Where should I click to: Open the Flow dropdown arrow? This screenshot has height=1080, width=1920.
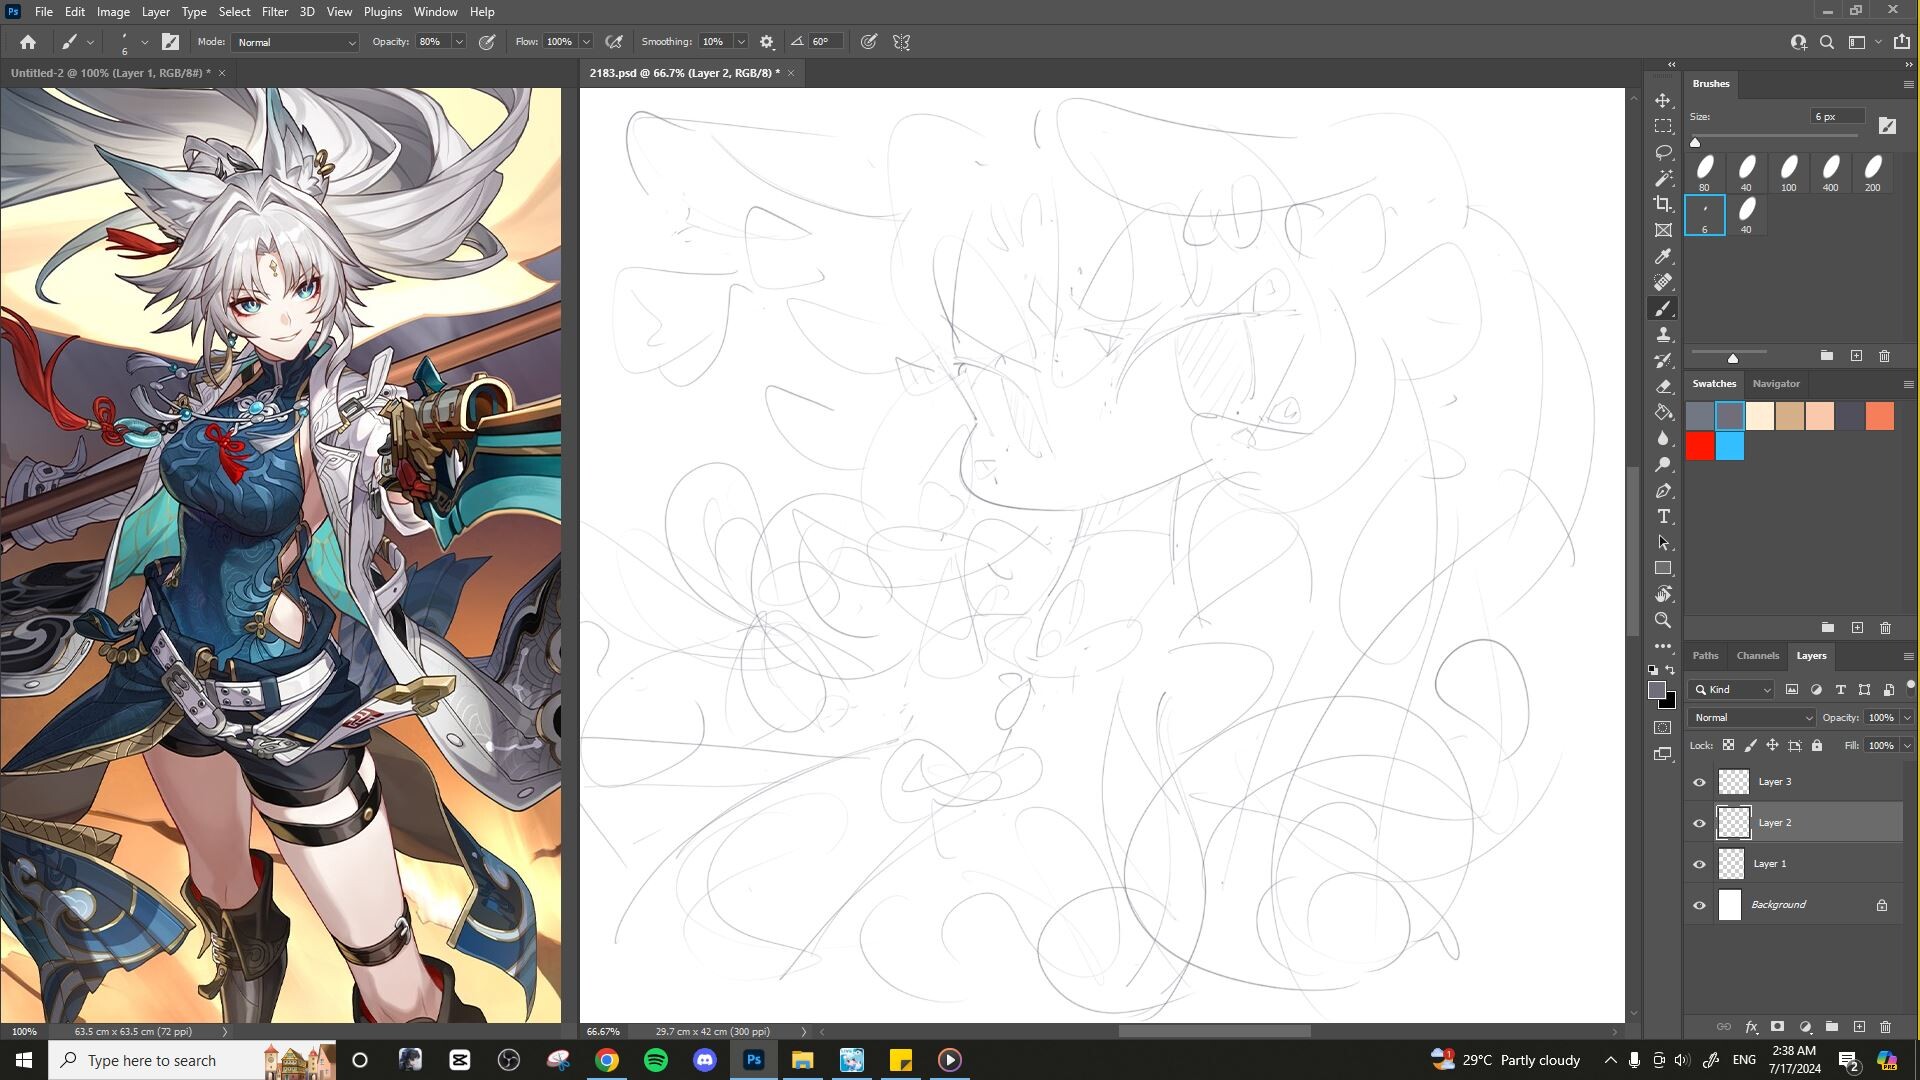click(x=586, y=42)
